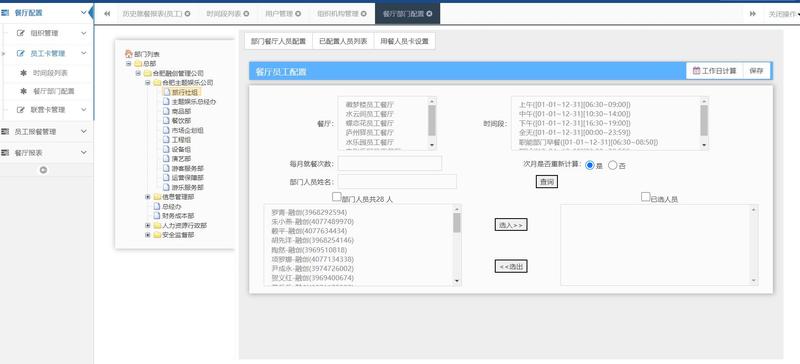Expand the 信息管理部 tree node

click(148, 197)
